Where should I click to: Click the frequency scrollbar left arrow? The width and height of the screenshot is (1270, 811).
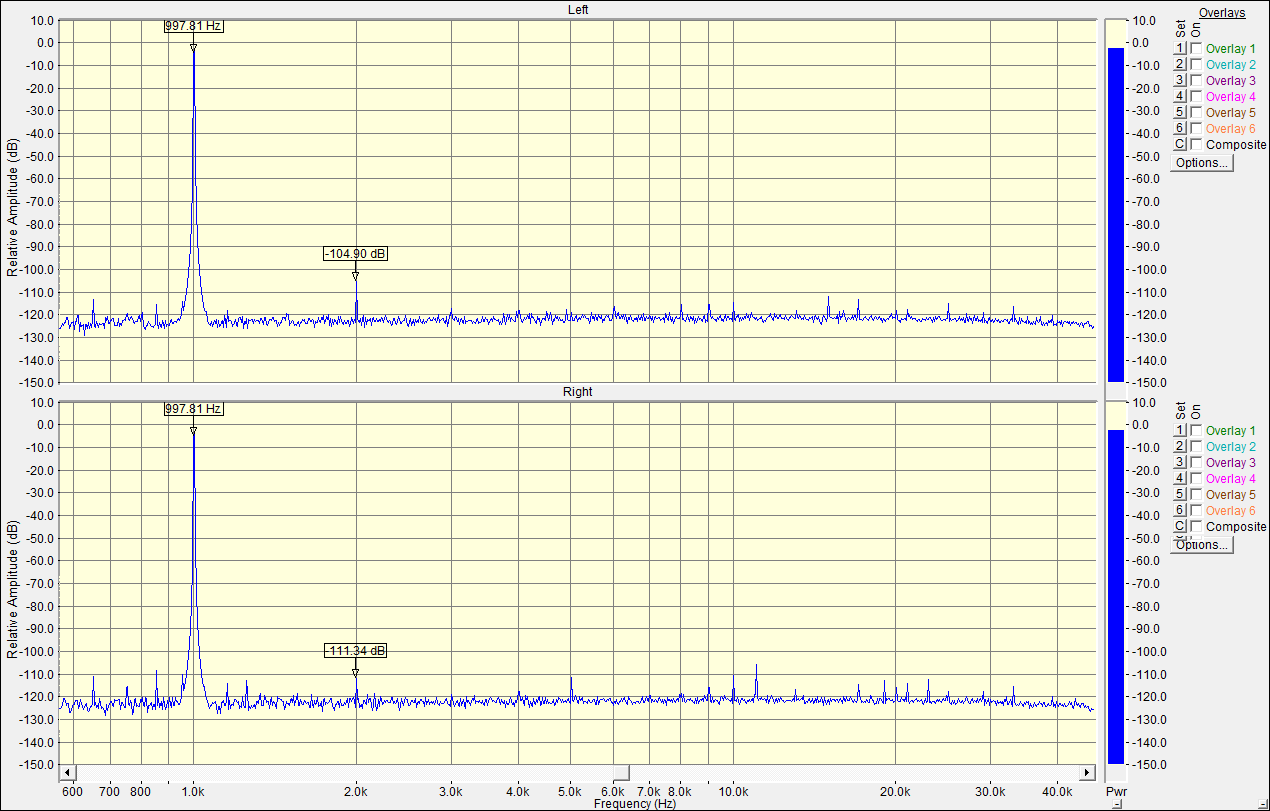click(68, 774)
